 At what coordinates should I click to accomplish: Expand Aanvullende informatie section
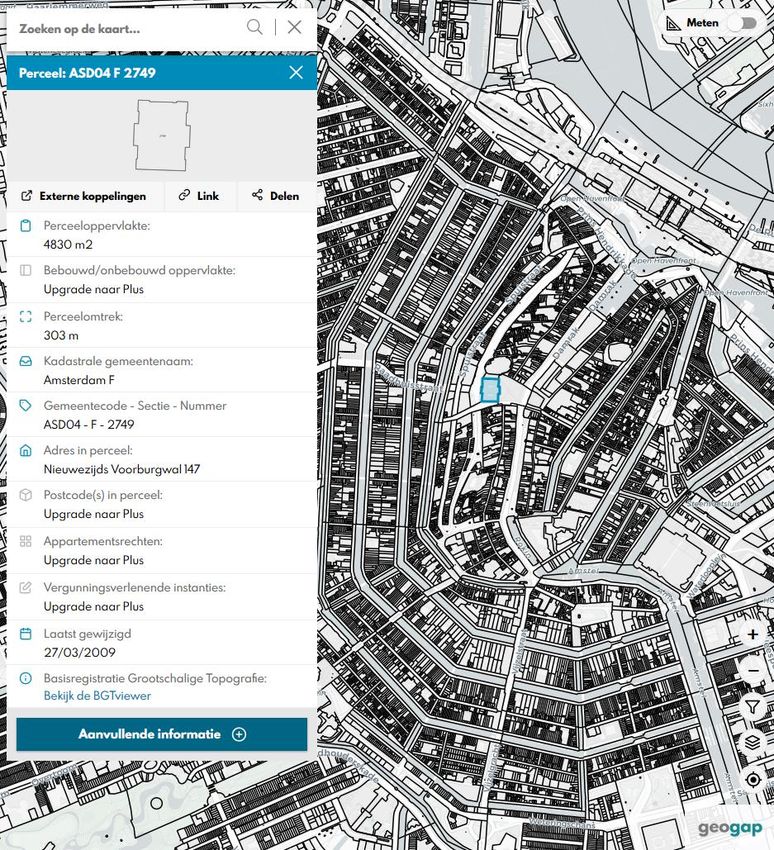162,734
